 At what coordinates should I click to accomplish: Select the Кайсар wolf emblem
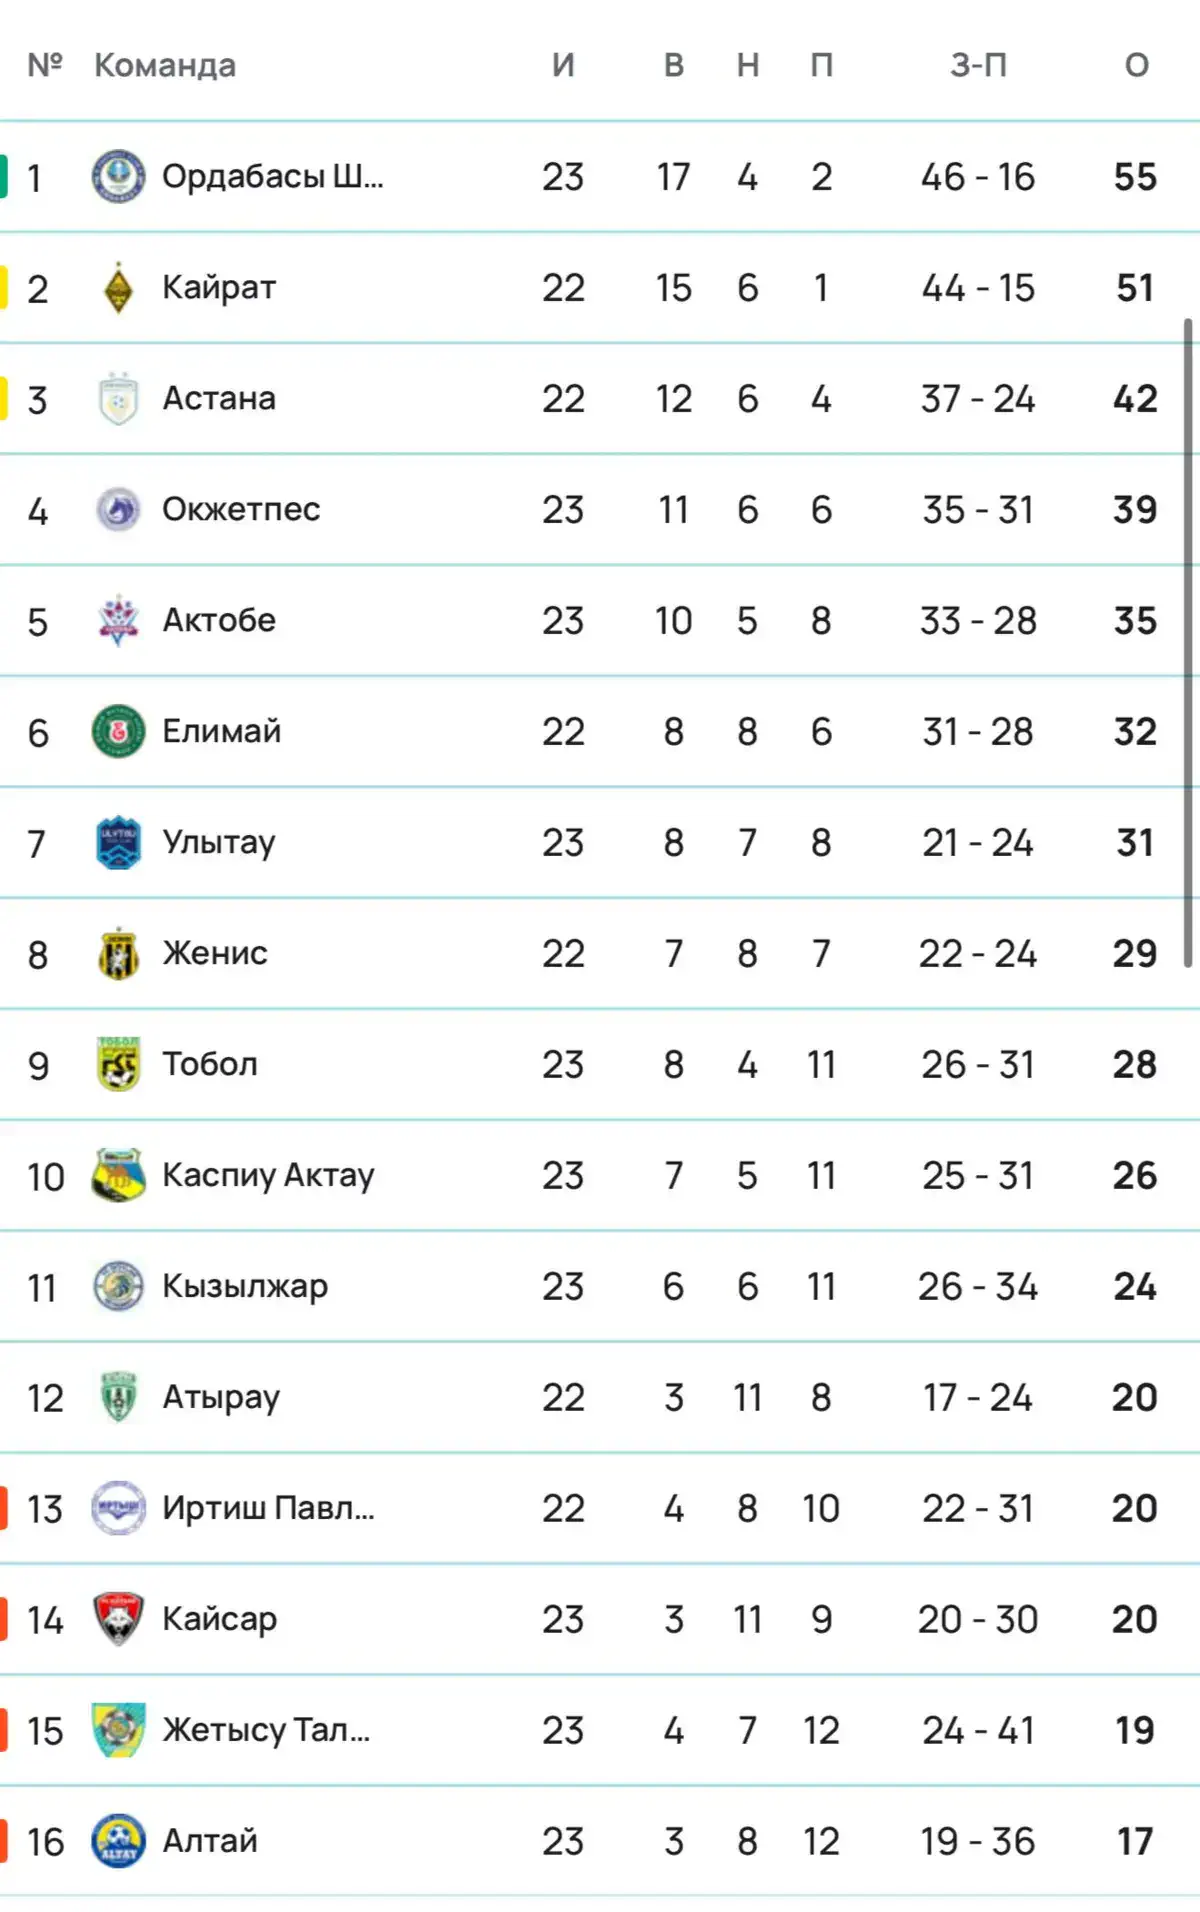click(118, 1619)
